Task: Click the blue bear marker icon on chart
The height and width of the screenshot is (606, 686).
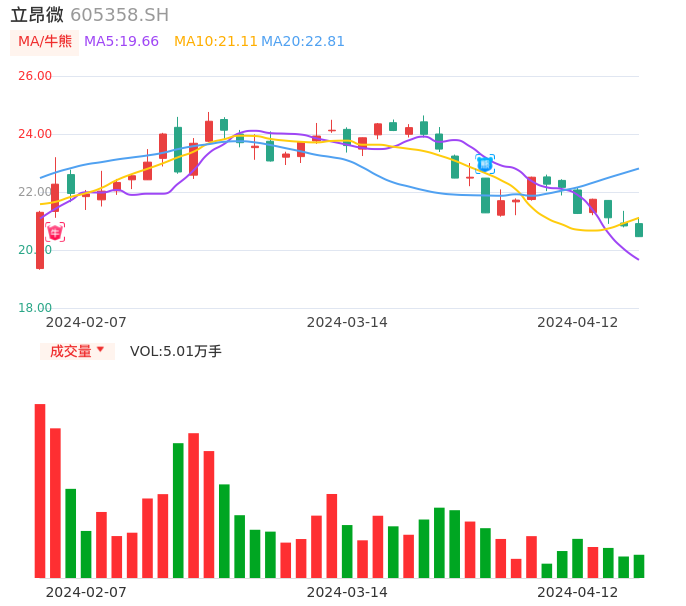Action: (x=485, y=163)
